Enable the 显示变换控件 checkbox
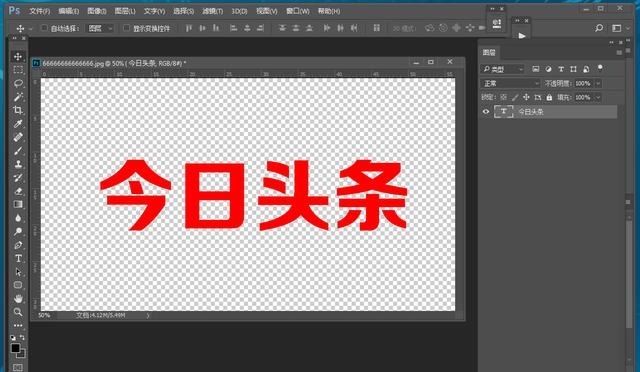The width and height of the screenshot is (640, 372). (126, 28)
